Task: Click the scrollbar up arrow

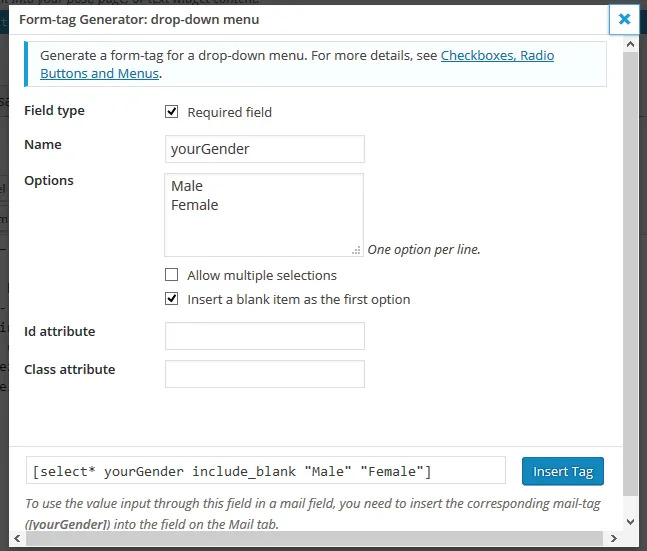Action: [x=629, y=45]
